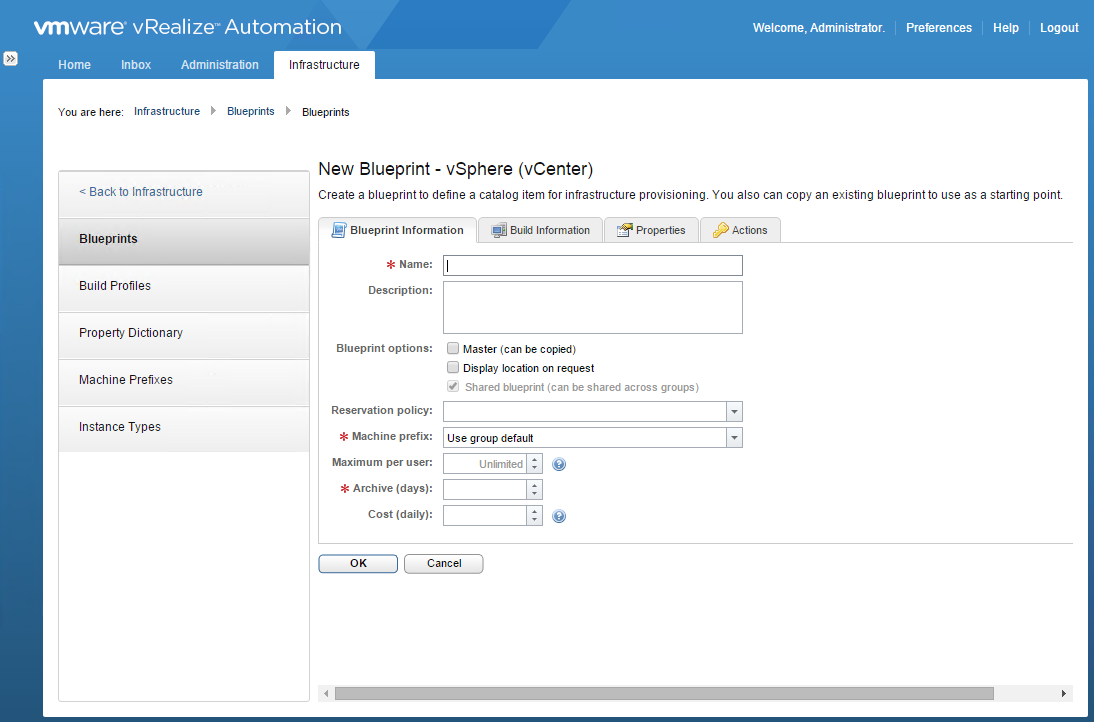Click the Machine prefix field showing Use group default
The width and height of the screenshot is (1094, 722).
tap(585, 437)
